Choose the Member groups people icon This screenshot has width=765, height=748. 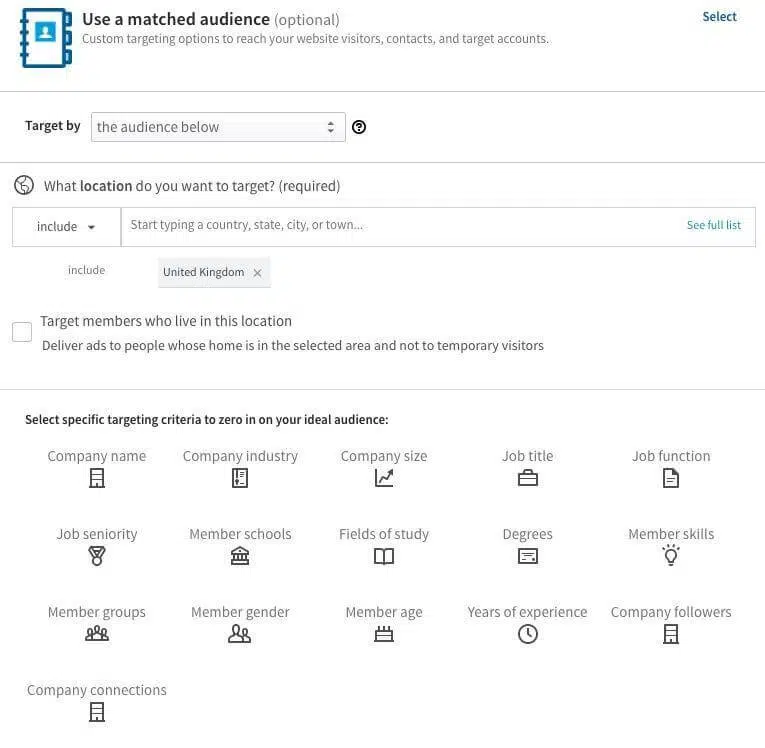[x=97, y=634]
